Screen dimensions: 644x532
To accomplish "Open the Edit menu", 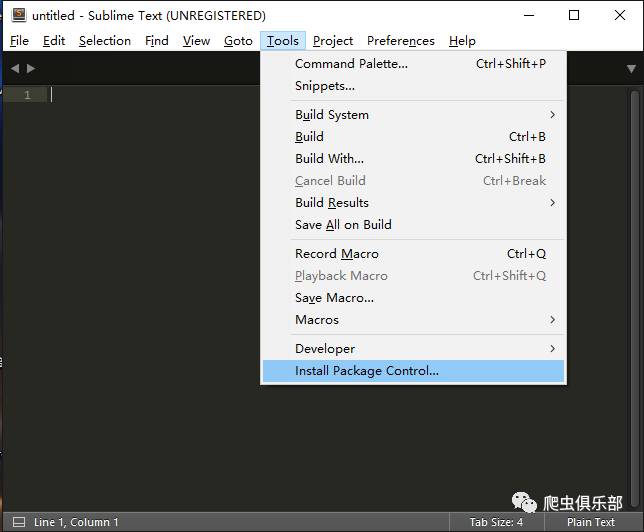I will (54, 41).
